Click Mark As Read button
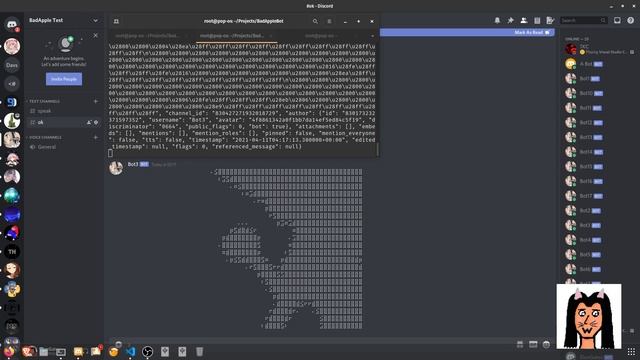Screen dimensions: 640x360 click(532, 32)
